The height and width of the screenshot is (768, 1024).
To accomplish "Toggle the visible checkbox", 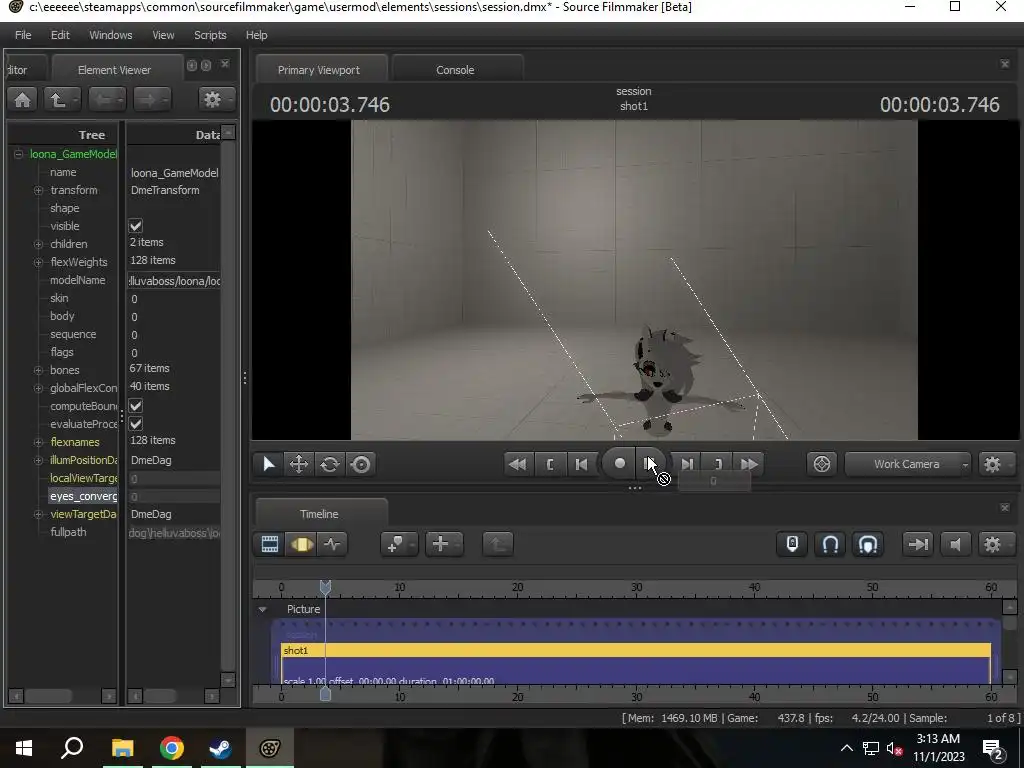I will point(136,226).
